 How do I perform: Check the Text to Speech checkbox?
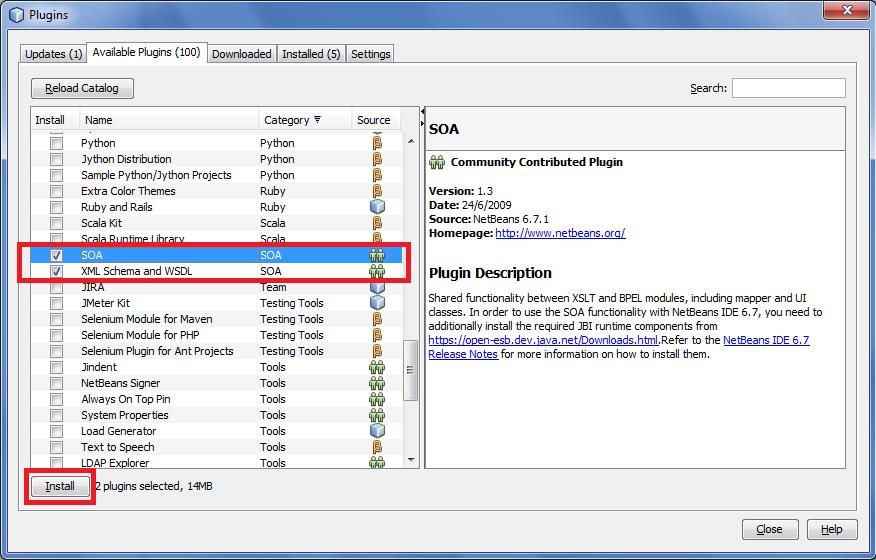56,448
